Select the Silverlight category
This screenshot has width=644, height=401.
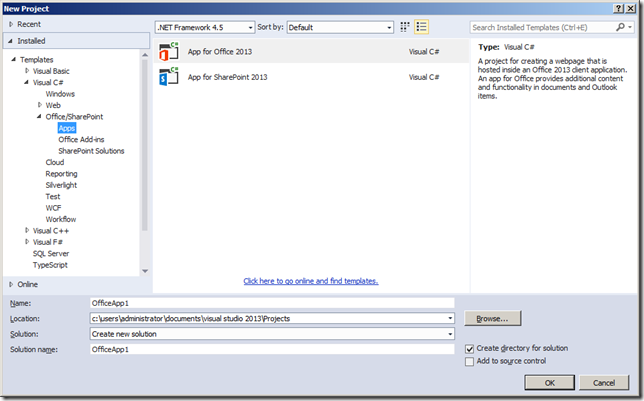[61, 185]
